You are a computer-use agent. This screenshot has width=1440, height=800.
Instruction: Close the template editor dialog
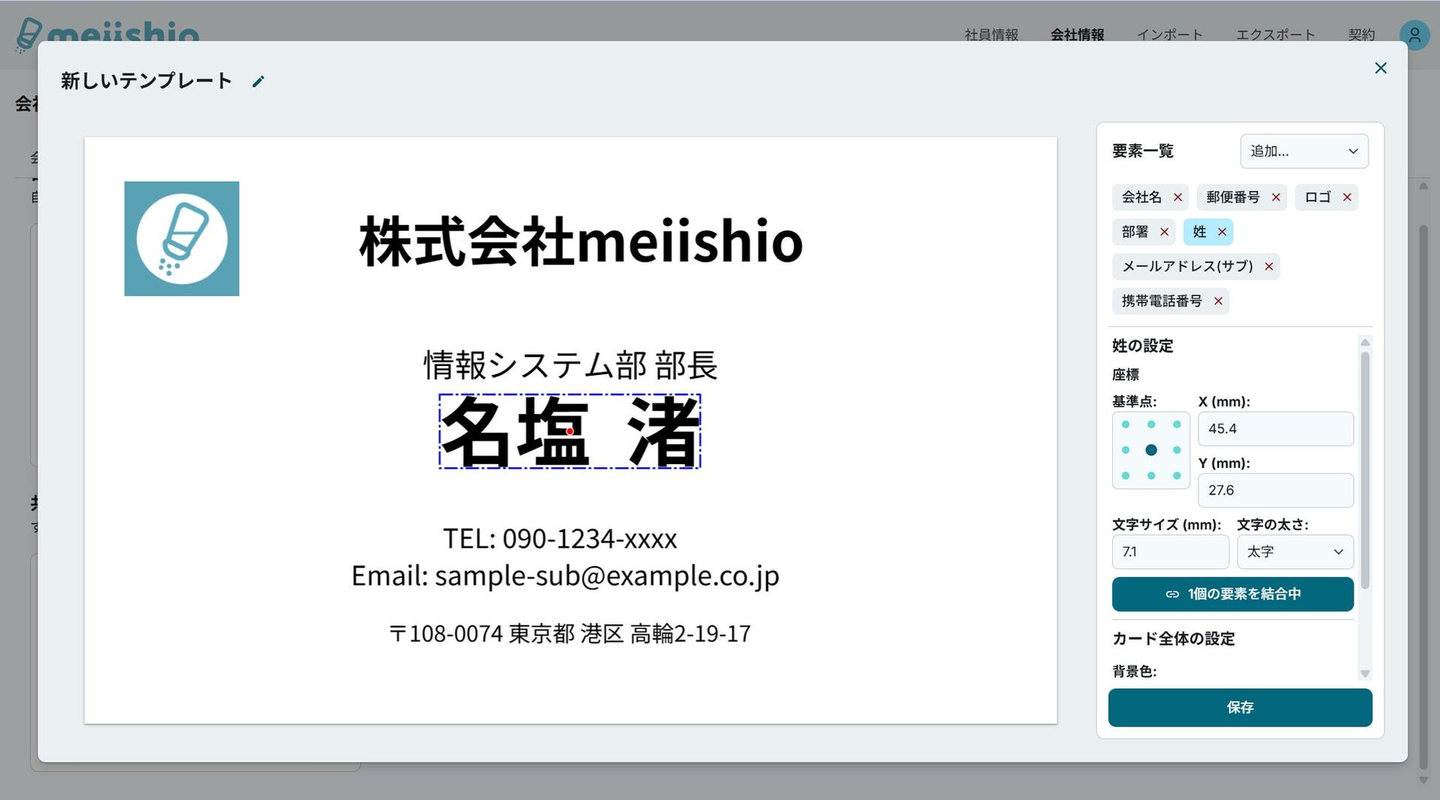click(x=1381, y=68)
